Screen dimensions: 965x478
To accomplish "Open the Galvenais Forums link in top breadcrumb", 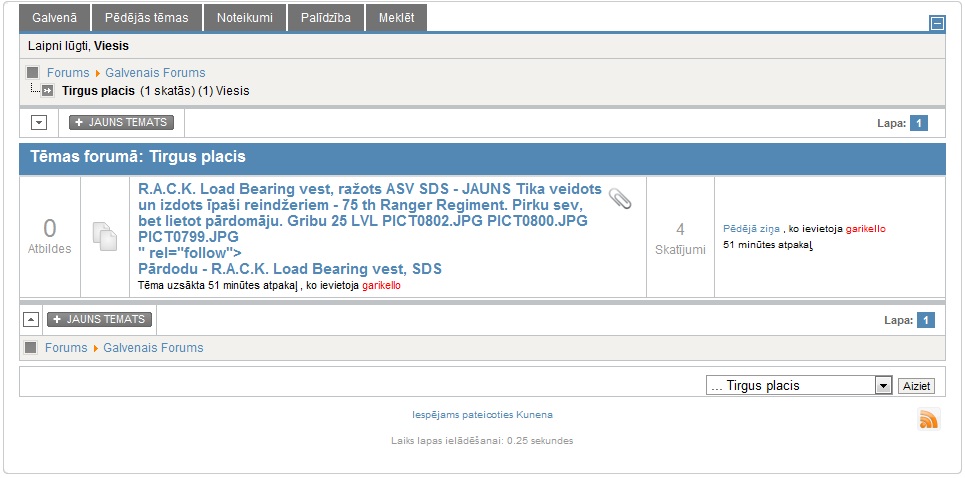I will click(x=155, y=73).
